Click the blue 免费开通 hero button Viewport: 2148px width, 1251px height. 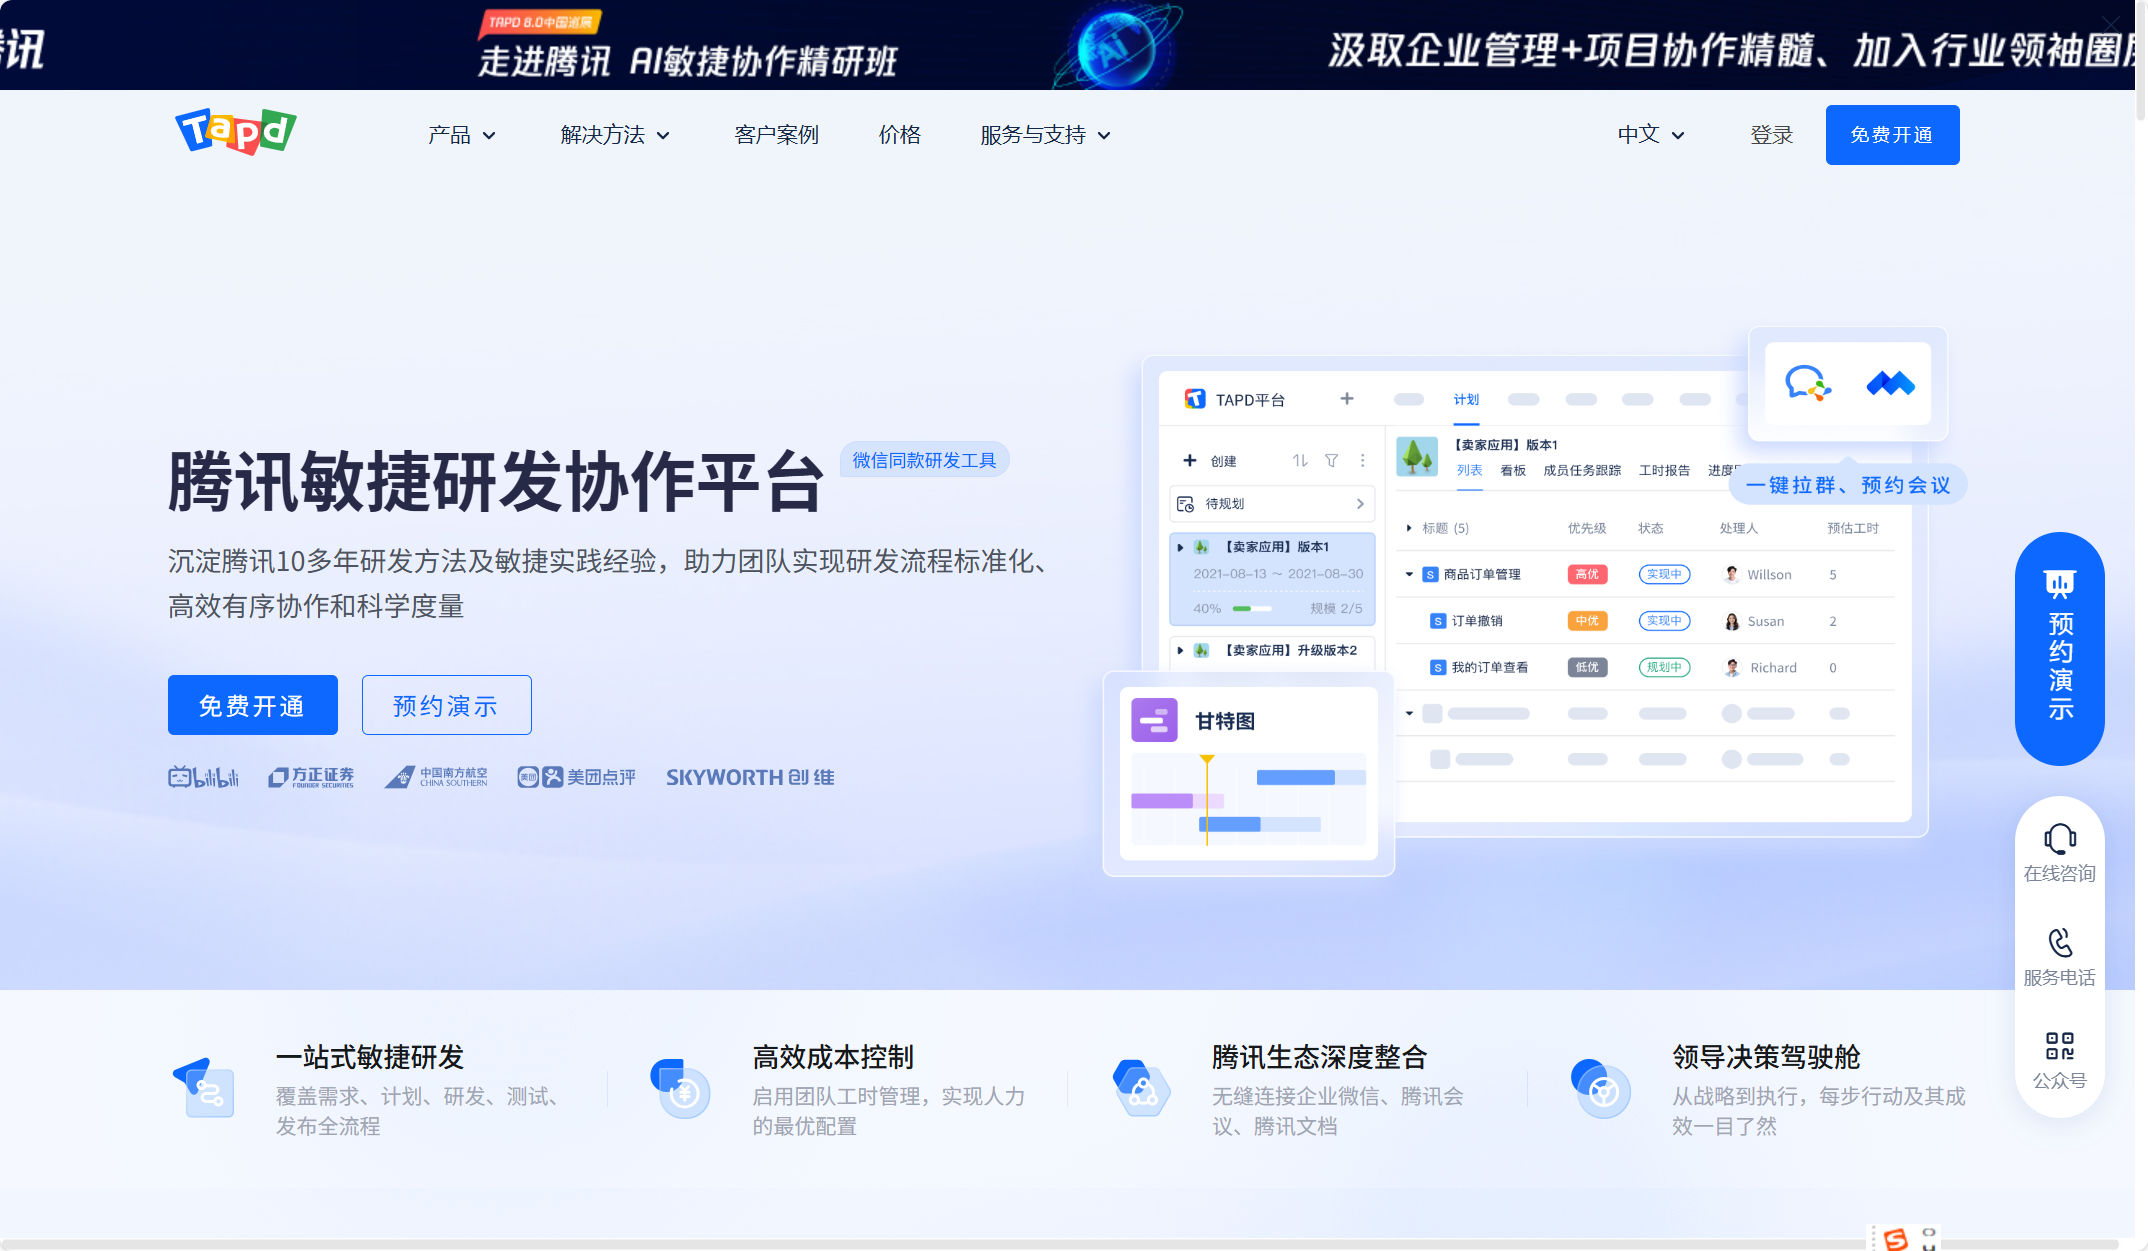point(252,705)
